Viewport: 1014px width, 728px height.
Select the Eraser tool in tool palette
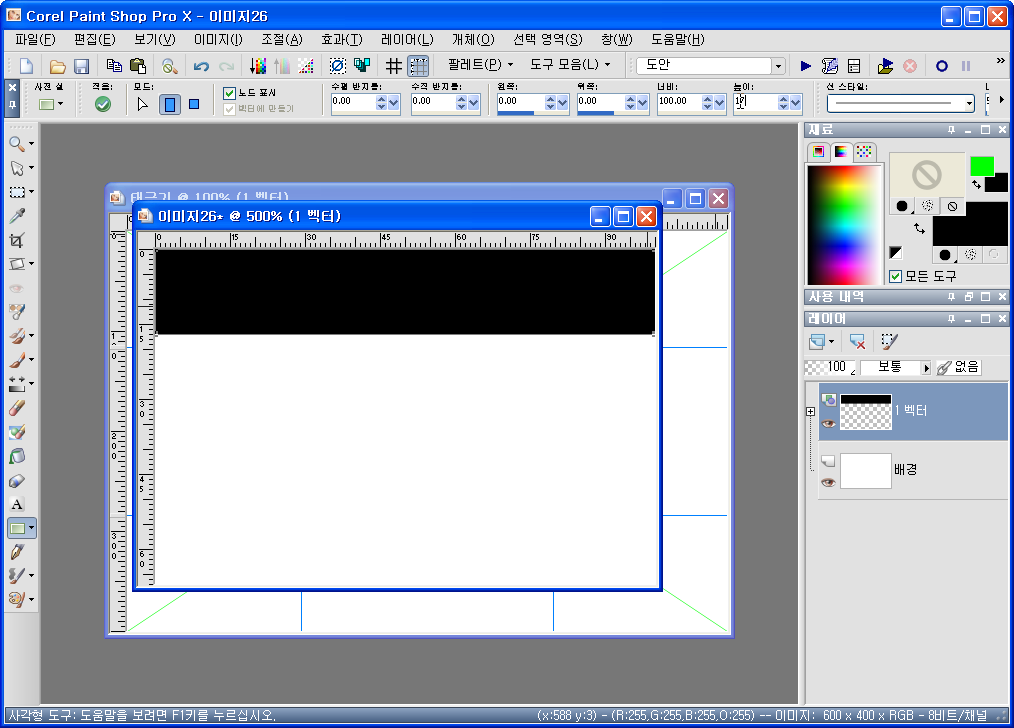[17, 407]
